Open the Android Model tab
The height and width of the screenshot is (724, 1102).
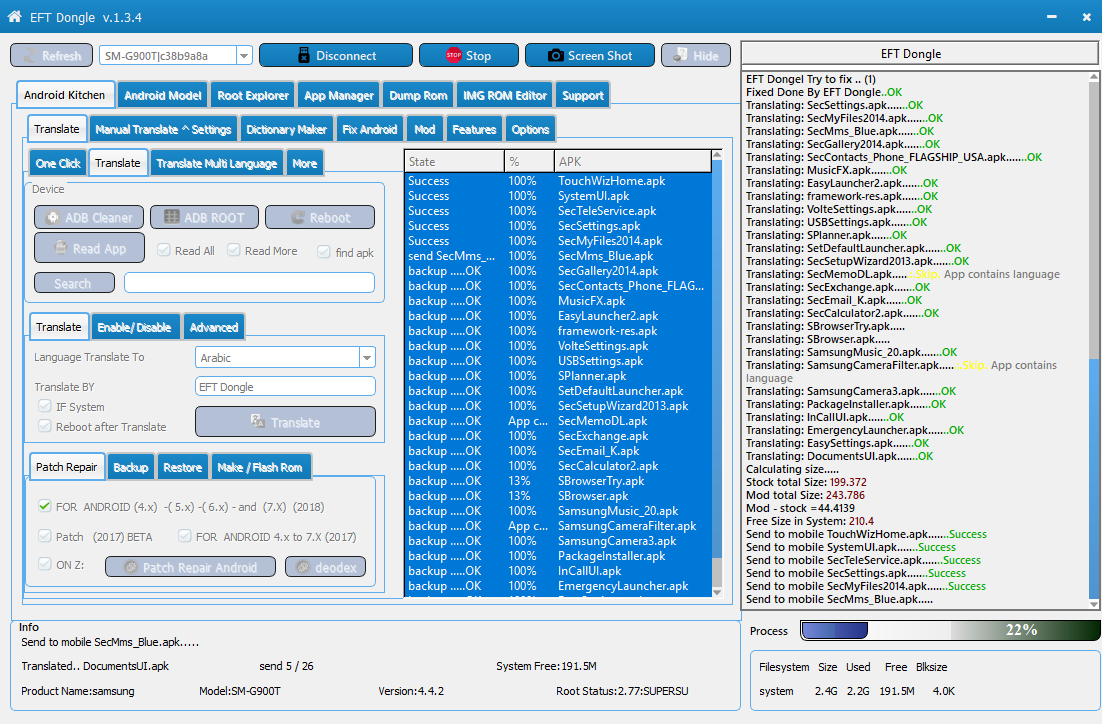[162, 96]
